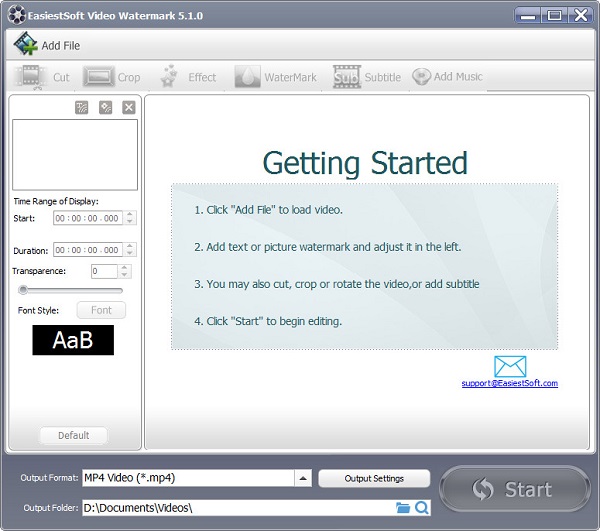Click the Transparence slider track
This screenshot has width=600, height=531.
click(x=71, y=291)
